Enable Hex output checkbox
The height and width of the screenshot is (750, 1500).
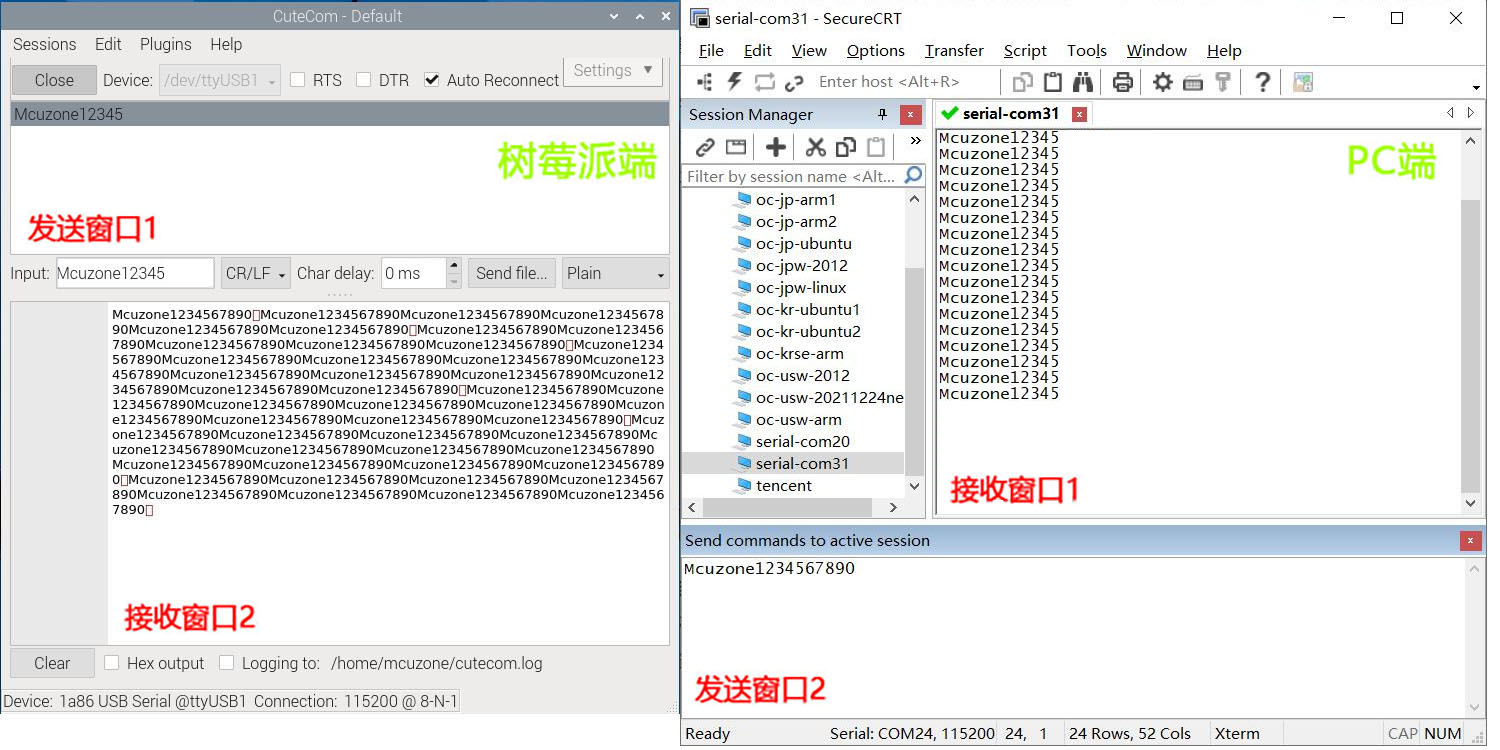[112, 663]
